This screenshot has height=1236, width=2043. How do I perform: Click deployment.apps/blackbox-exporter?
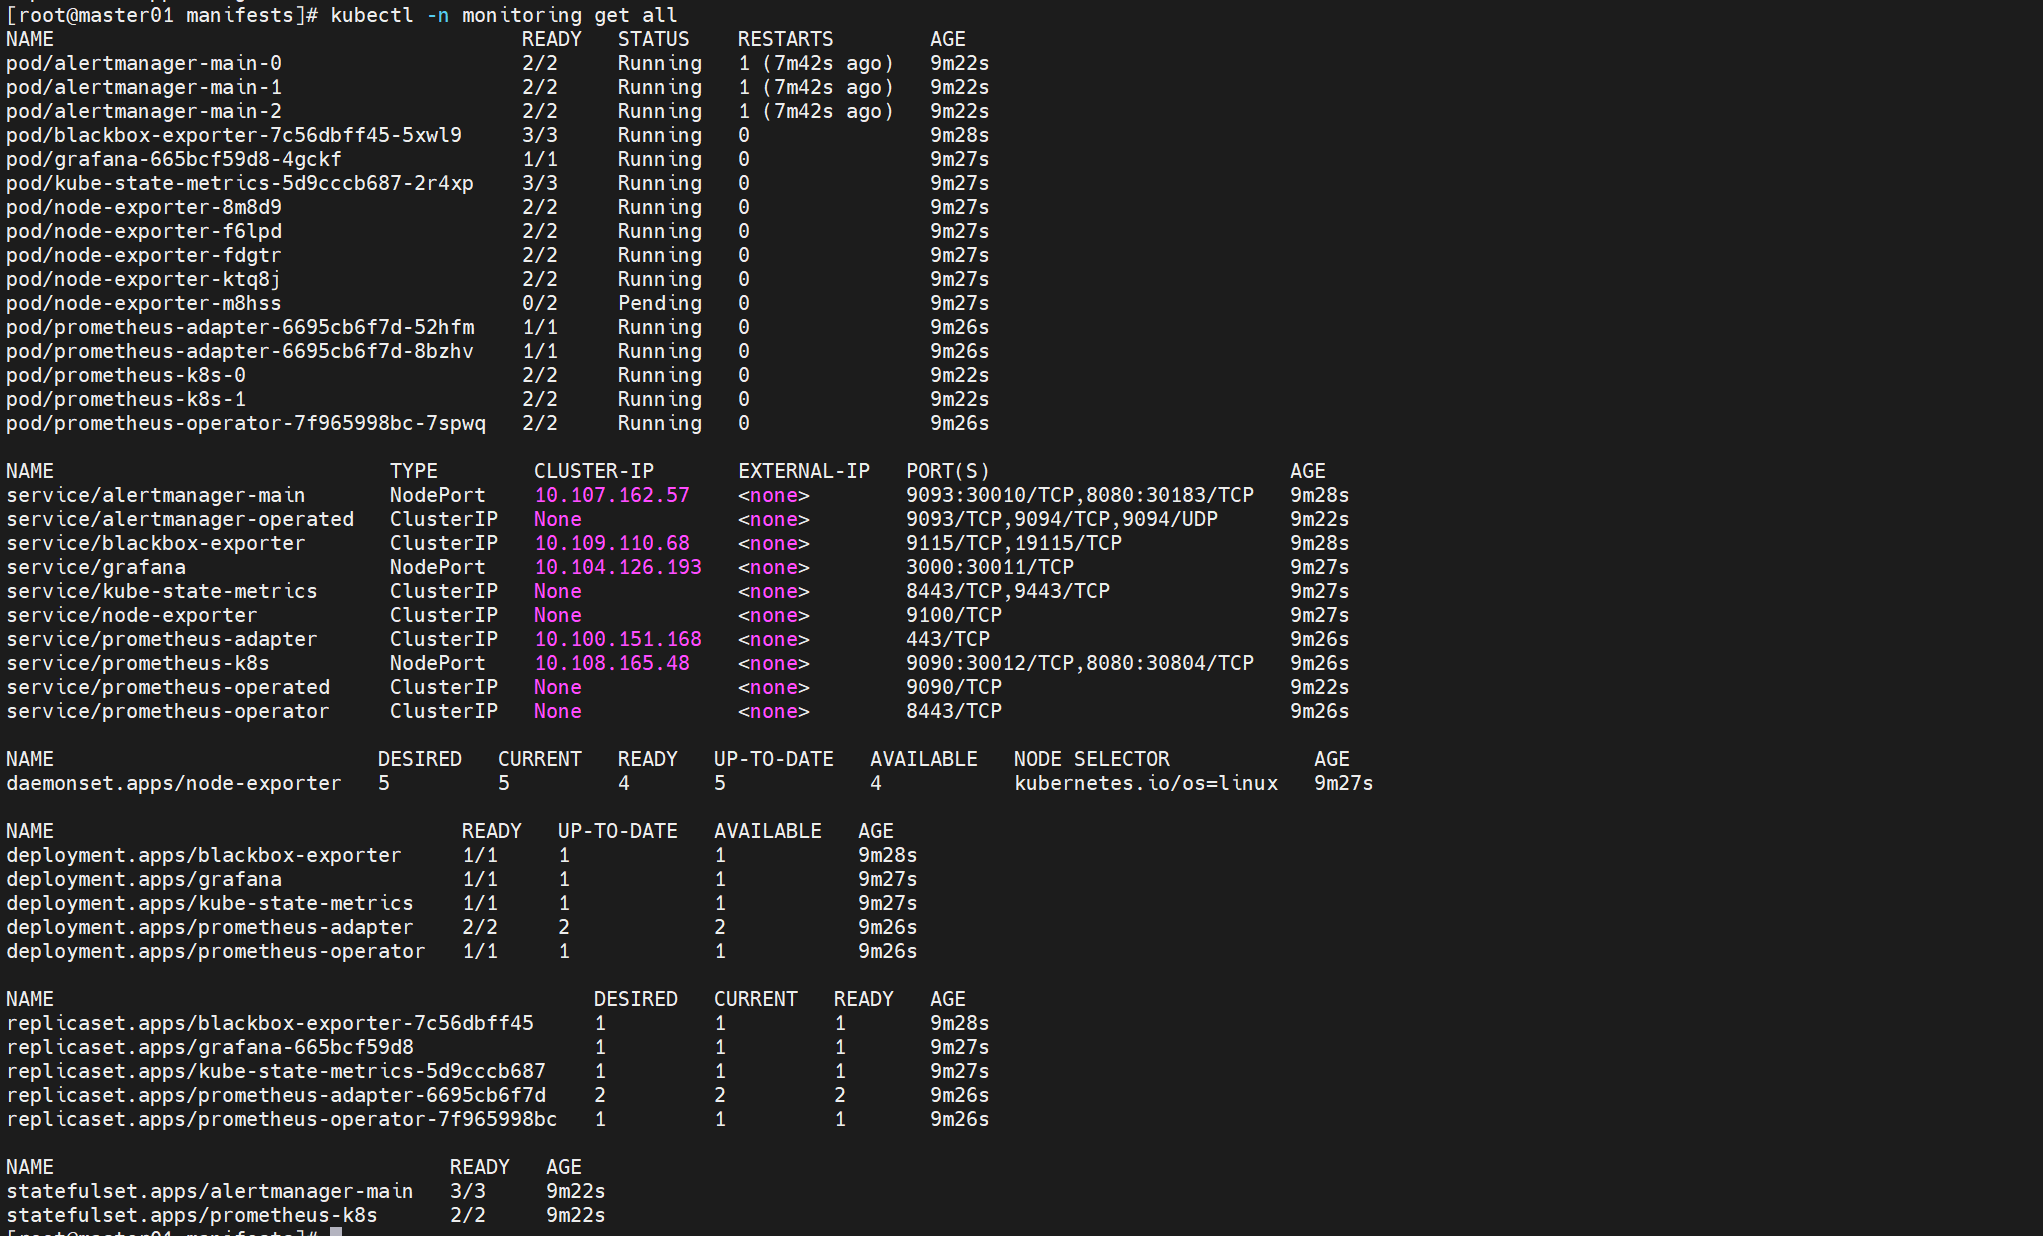[x=204, y=855]
